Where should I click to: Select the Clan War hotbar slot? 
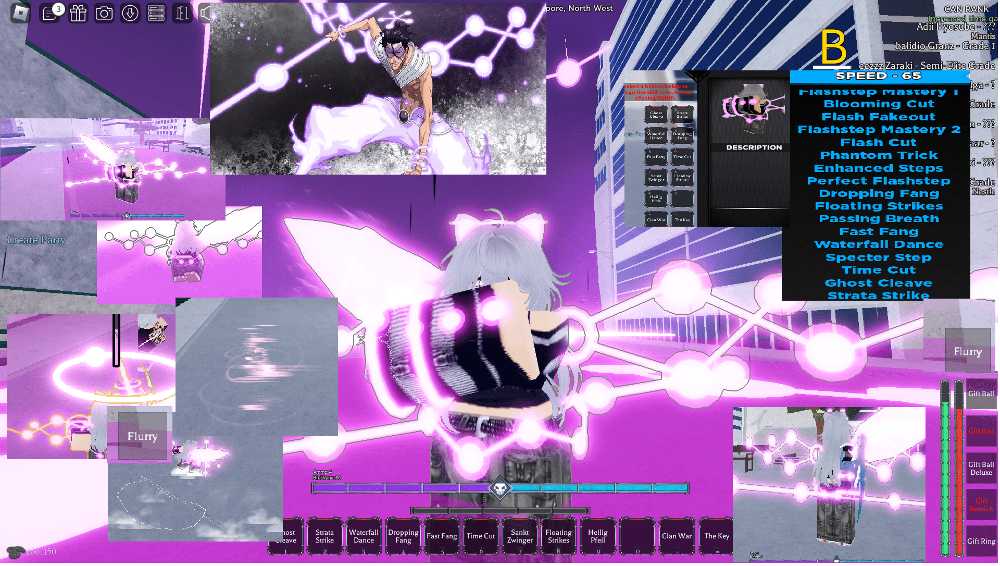pos(677,536)
